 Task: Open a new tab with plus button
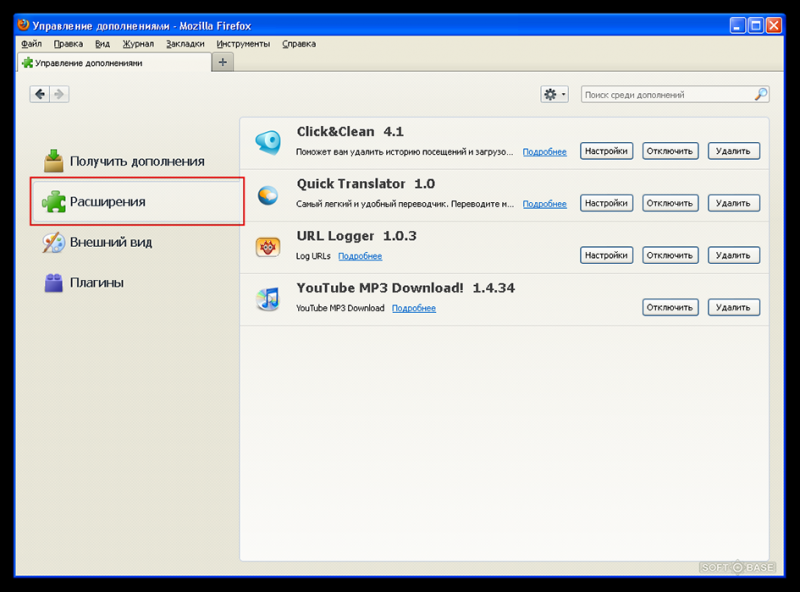click(x=222, y=62)
